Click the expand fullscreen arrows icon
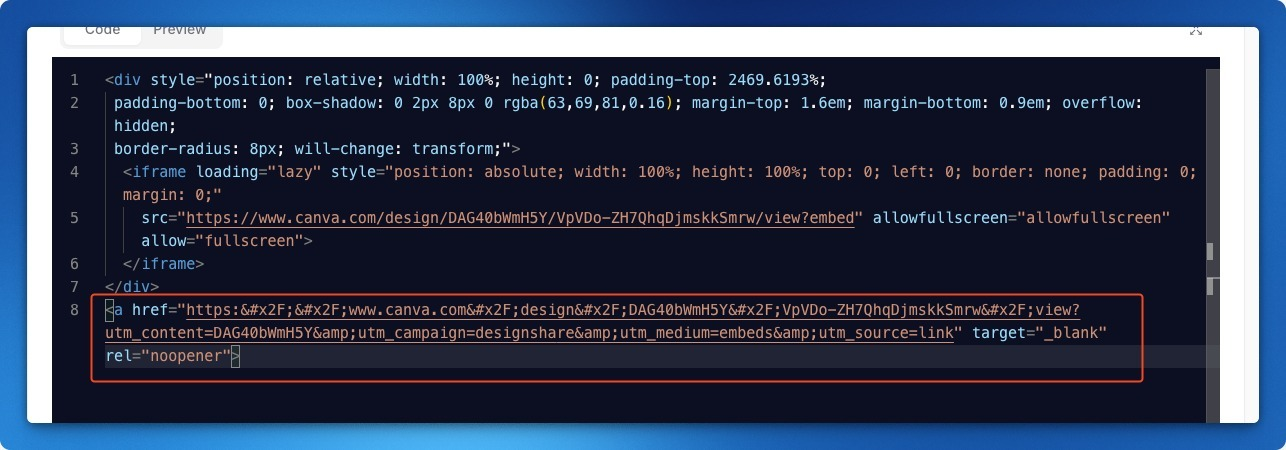The width and height of the screenshot is (1286, 450). [x=1195, y=30]
